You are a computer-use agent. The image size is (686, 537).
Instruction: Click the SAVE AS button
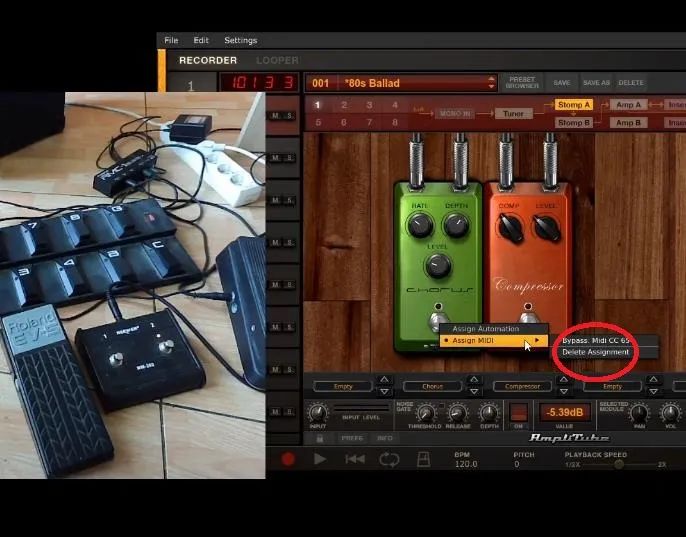point(596,83)
